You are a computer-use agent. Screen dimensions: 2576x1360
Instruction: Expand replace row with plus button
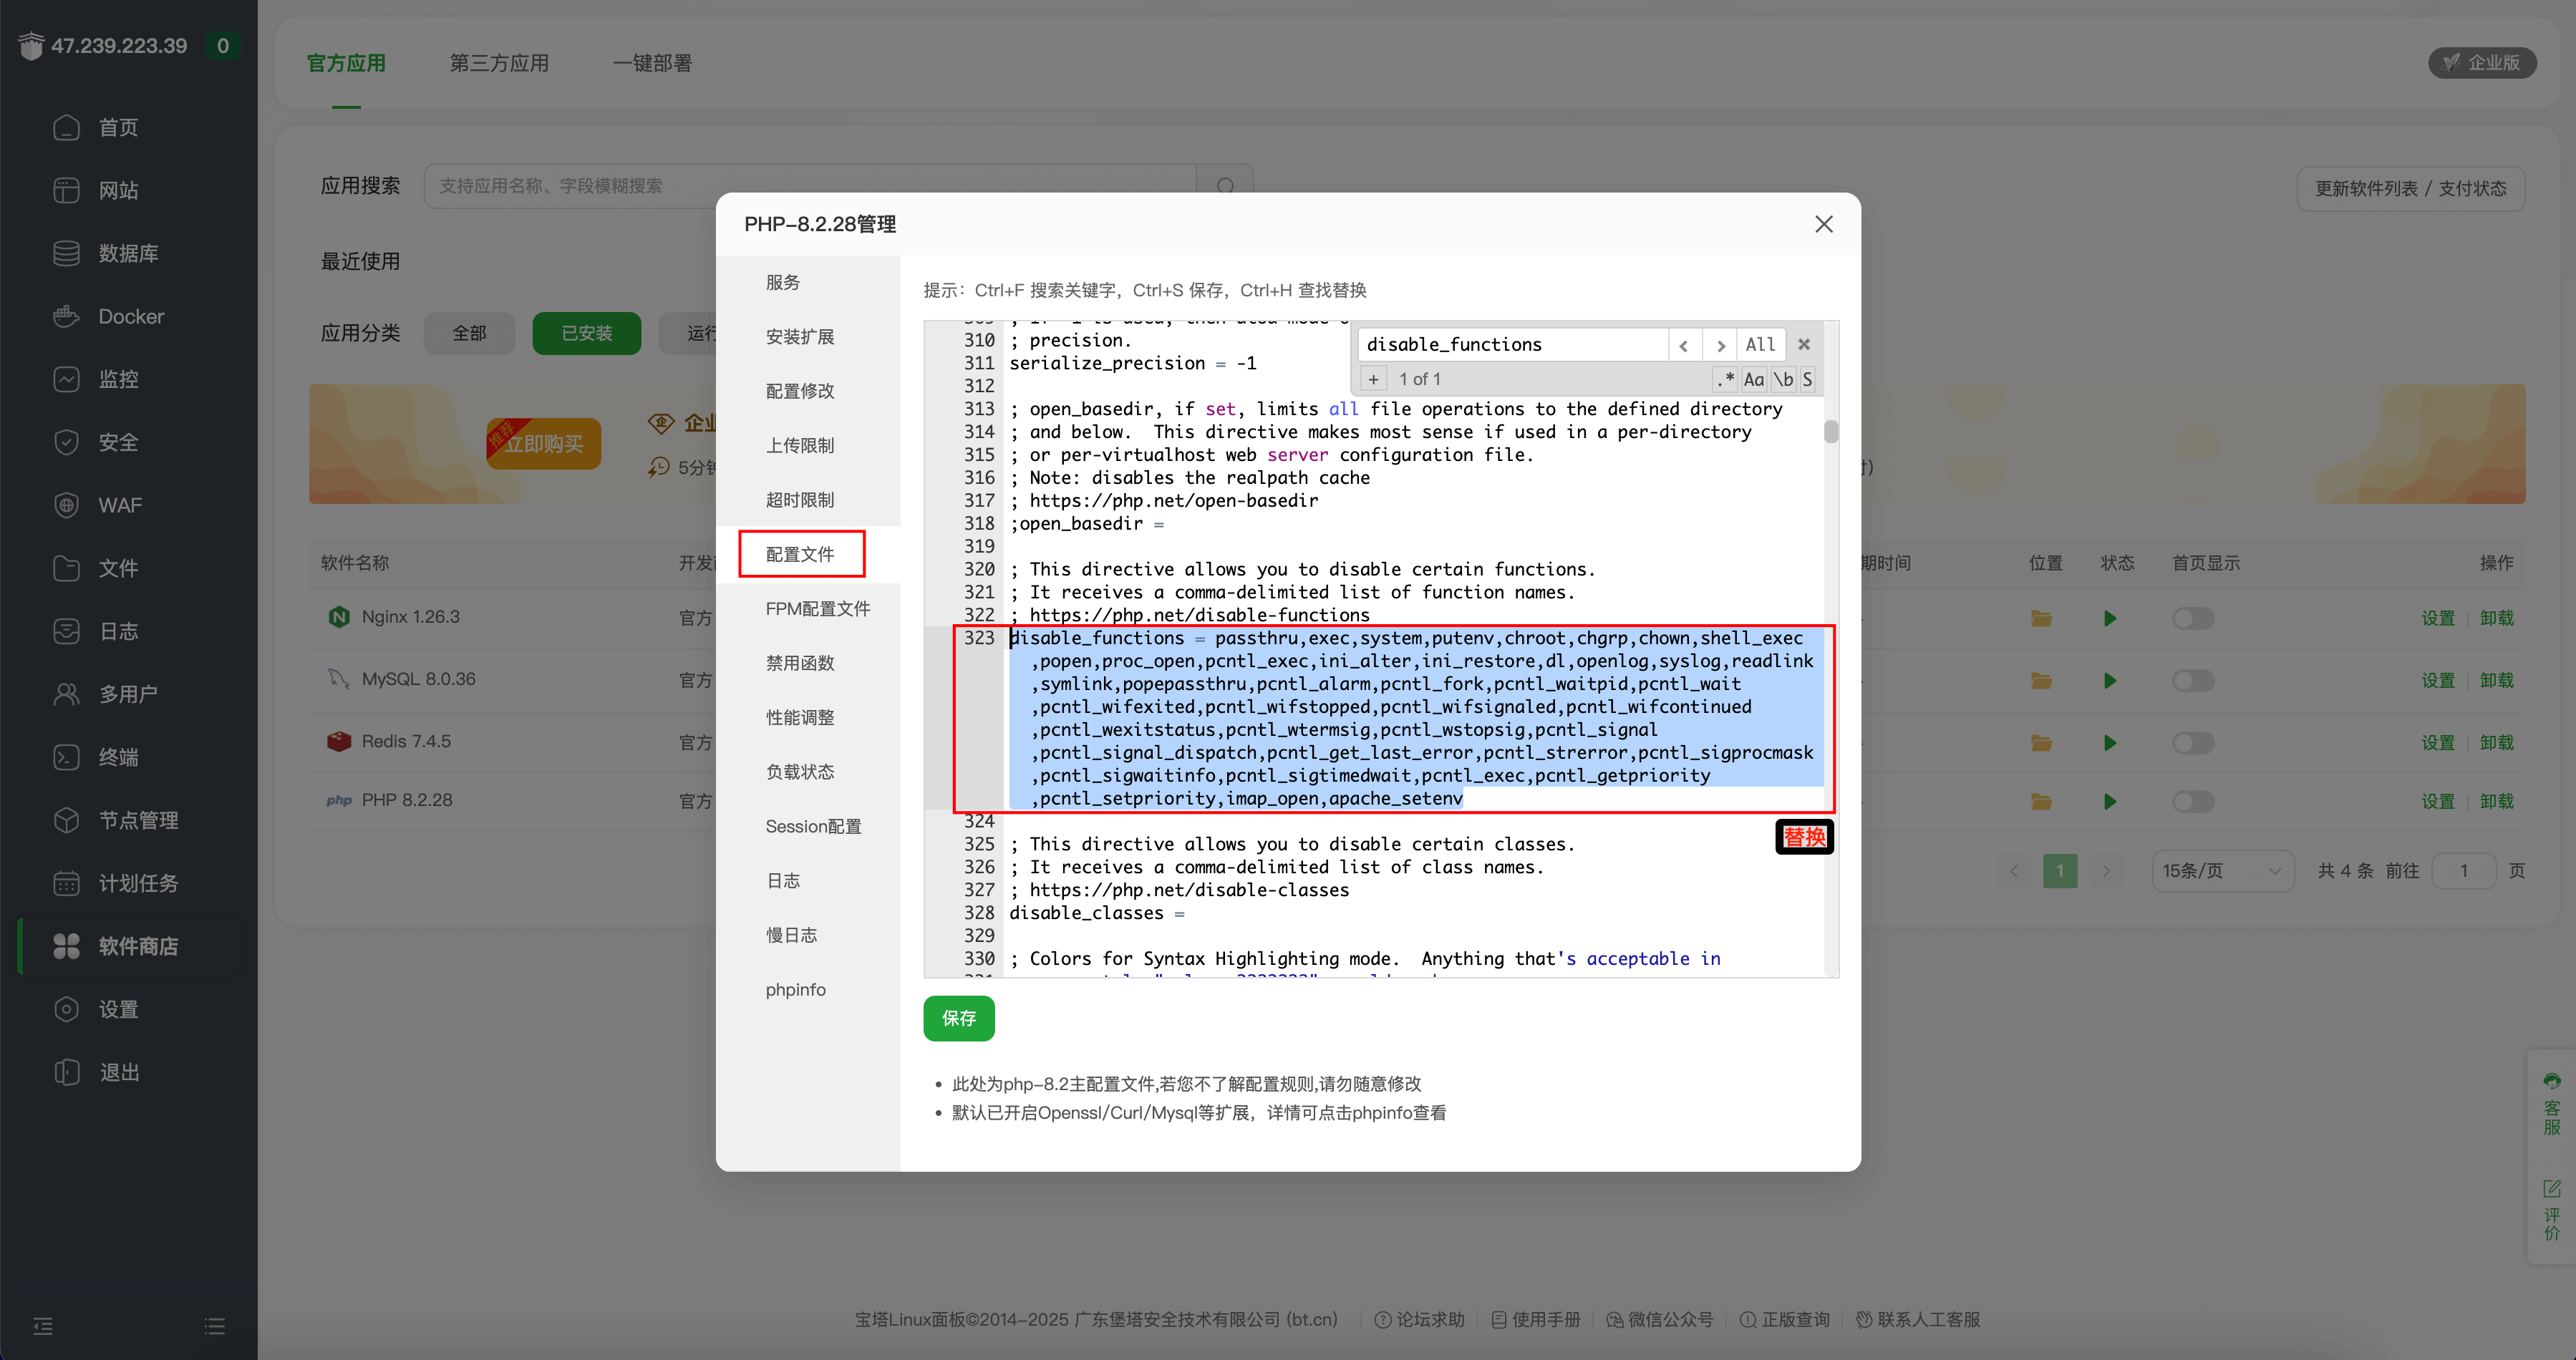tap(1373, 379)
